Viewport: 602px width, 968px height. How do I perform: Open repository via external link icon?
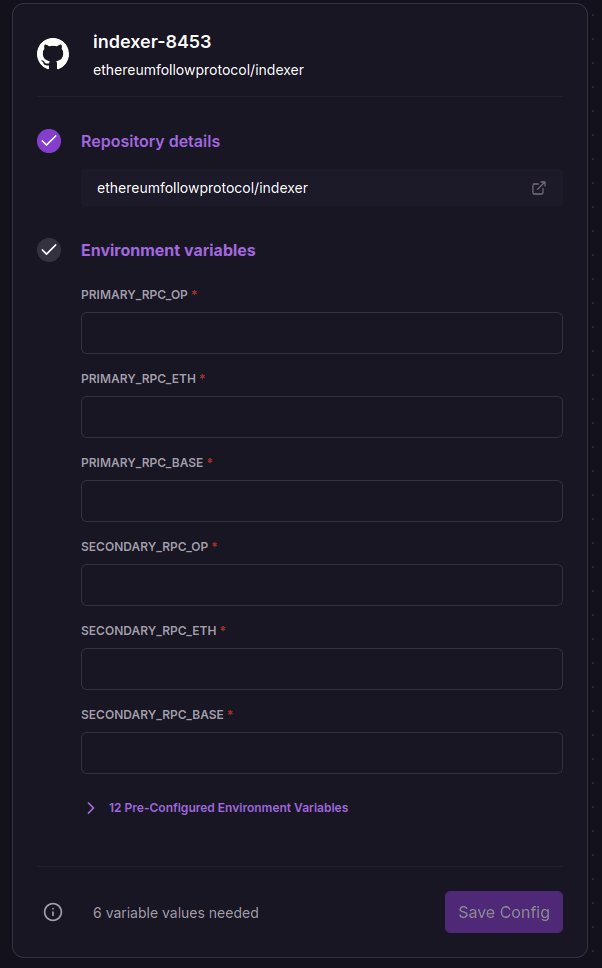(539, 188)
